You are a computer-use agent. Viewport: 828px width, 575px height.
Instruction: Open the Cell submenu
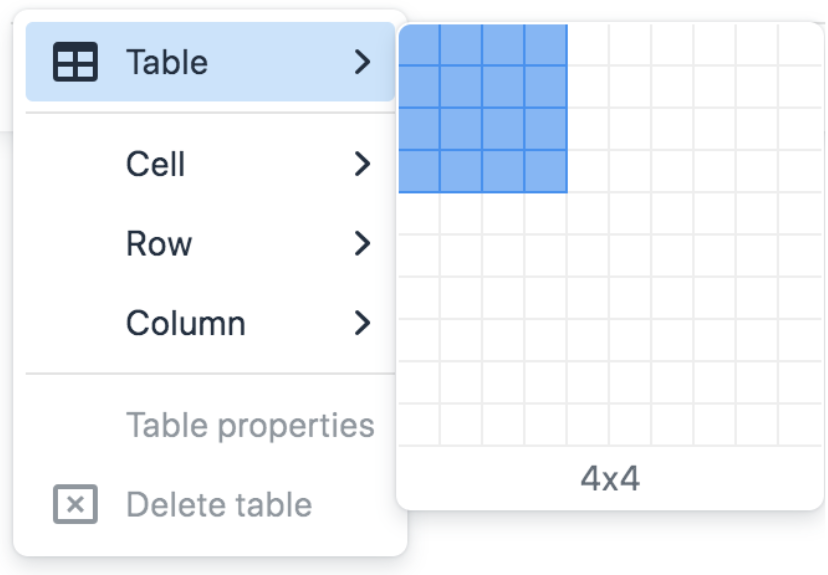(x=156, y=164)
